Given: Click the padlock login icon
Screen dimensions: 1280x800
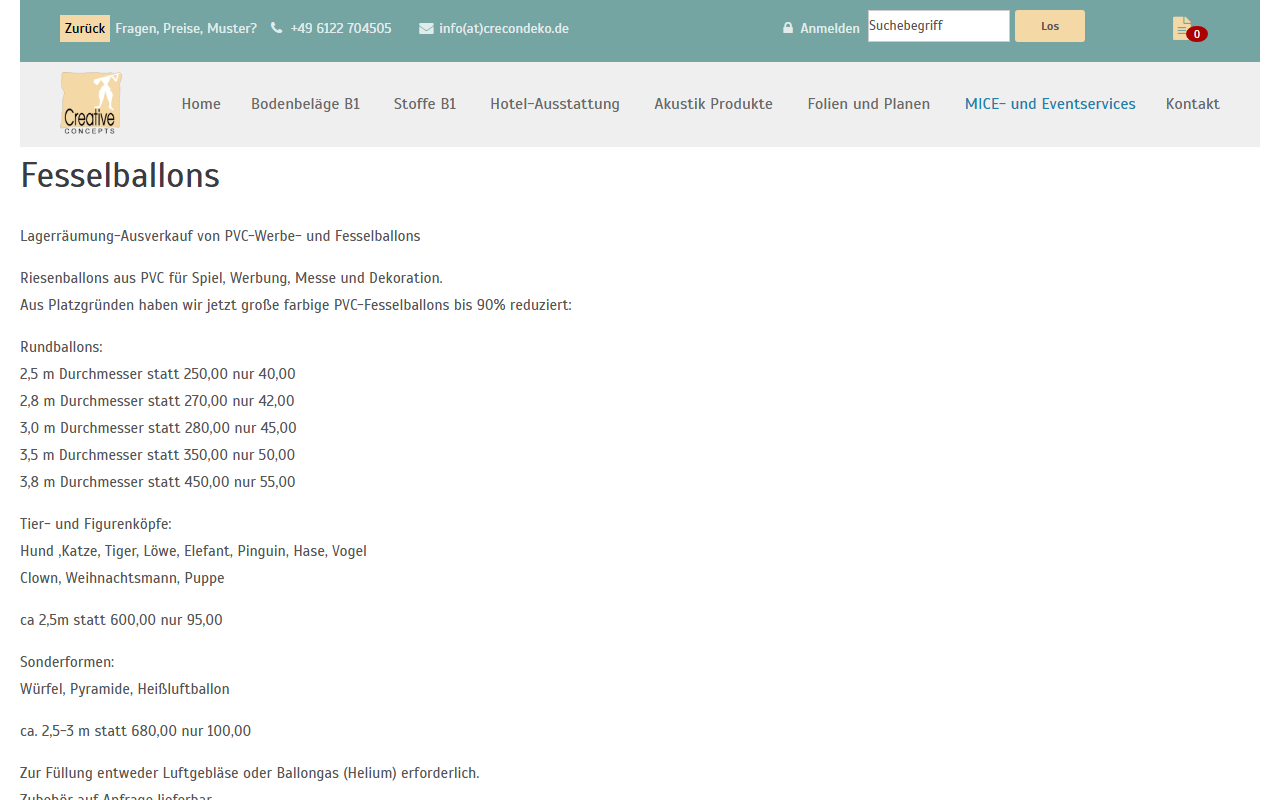Looking at the screenshot, I should pyautogui.click(x=788, y=28).
